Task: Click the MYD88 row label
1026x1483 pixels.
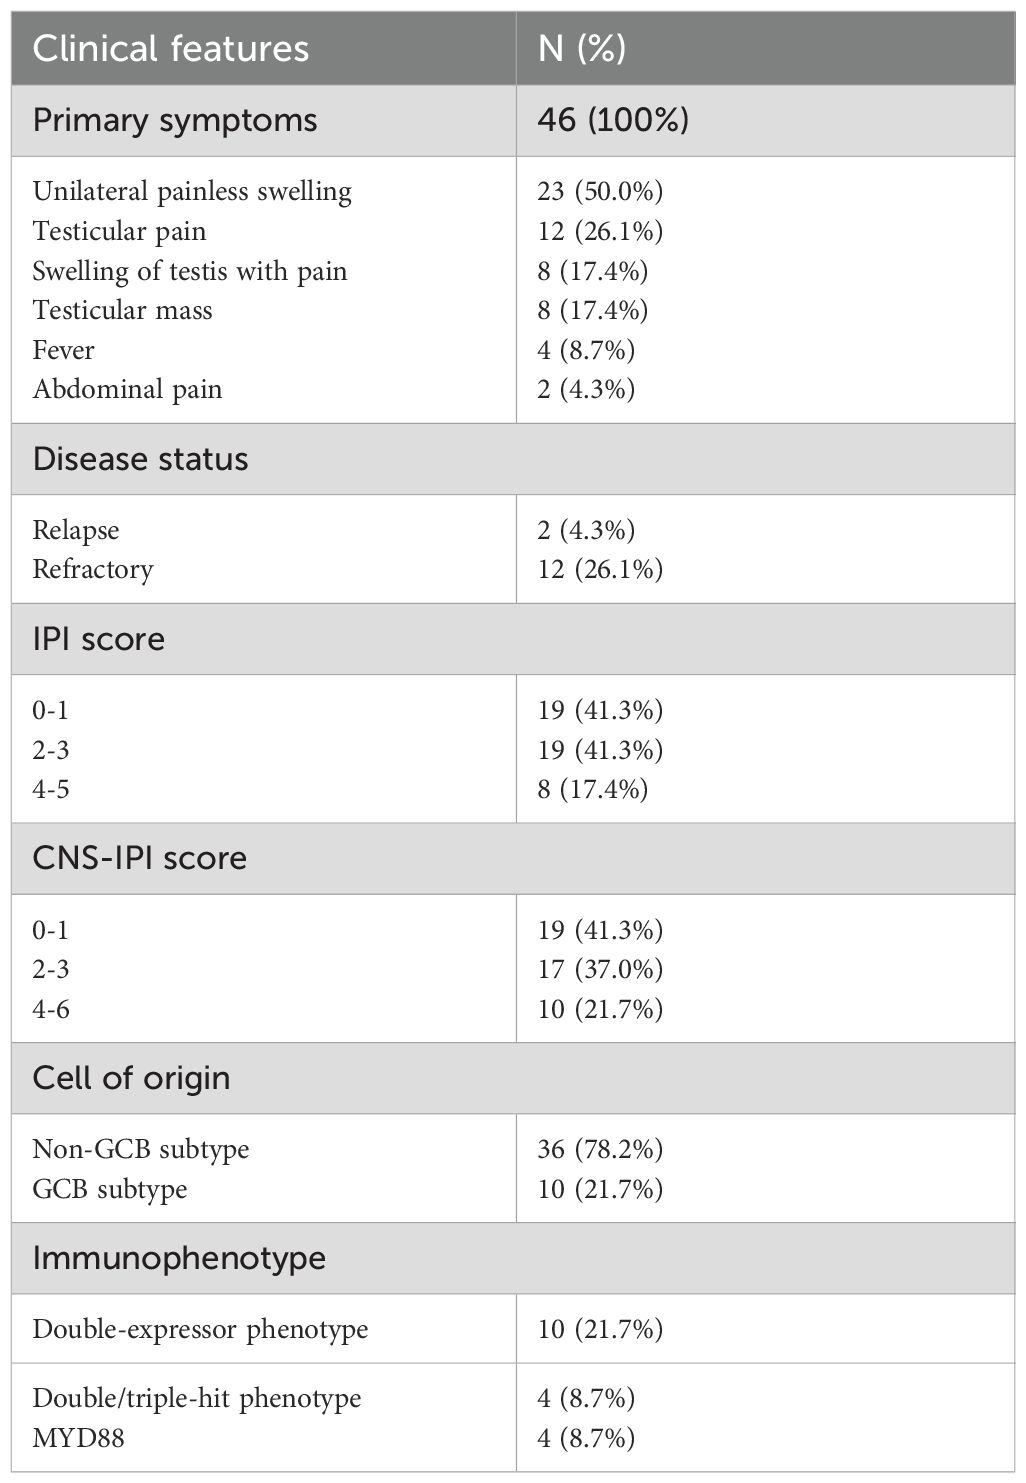Action: pyautogui.click(x=79, y=1438)
